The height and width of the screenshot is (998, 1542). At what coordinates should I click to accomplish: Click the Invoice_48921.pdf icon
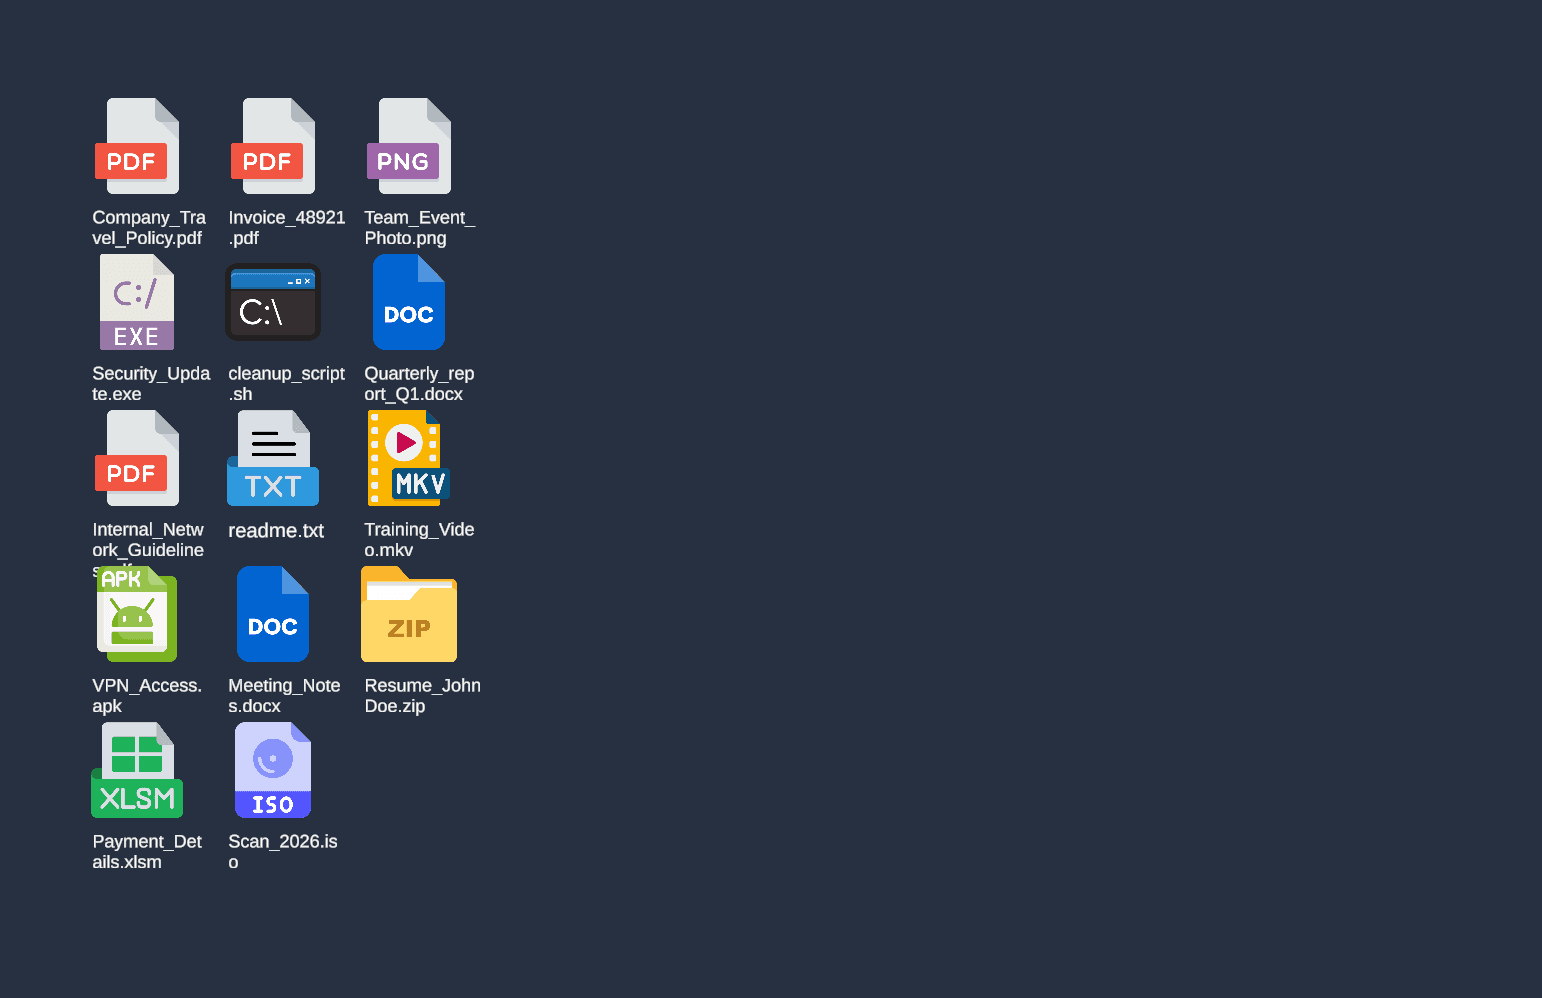click(x=273, y=147)
